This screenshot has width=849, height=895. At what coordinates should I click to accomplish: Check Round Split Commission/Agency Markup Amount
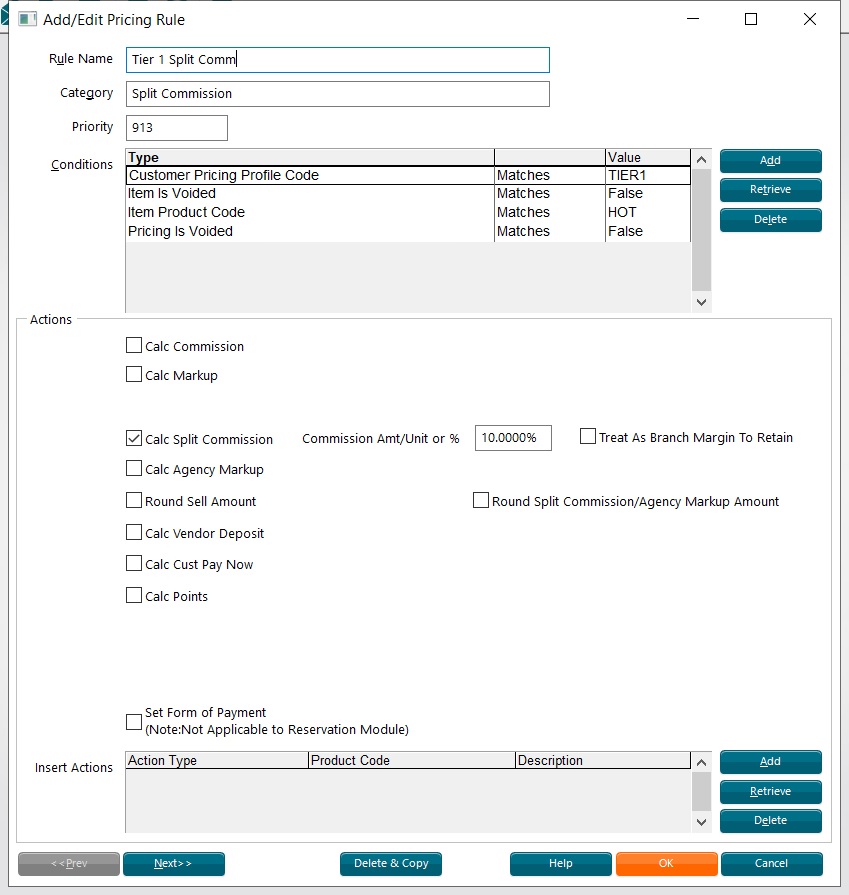pos(481,501)
